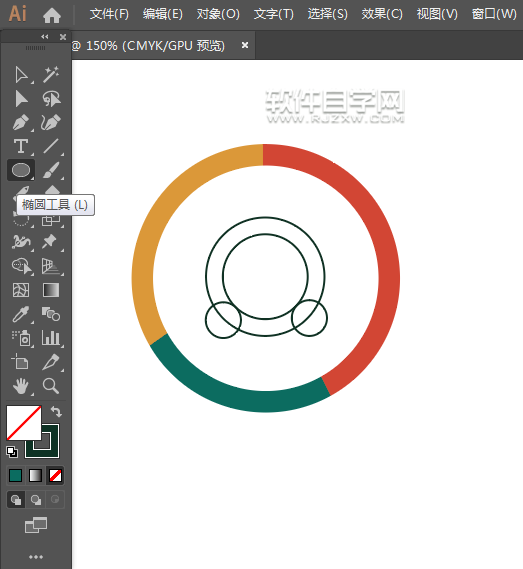Activate the Magic Wand tool
Viewport: 523px width, 569px height.
(51, 74)
